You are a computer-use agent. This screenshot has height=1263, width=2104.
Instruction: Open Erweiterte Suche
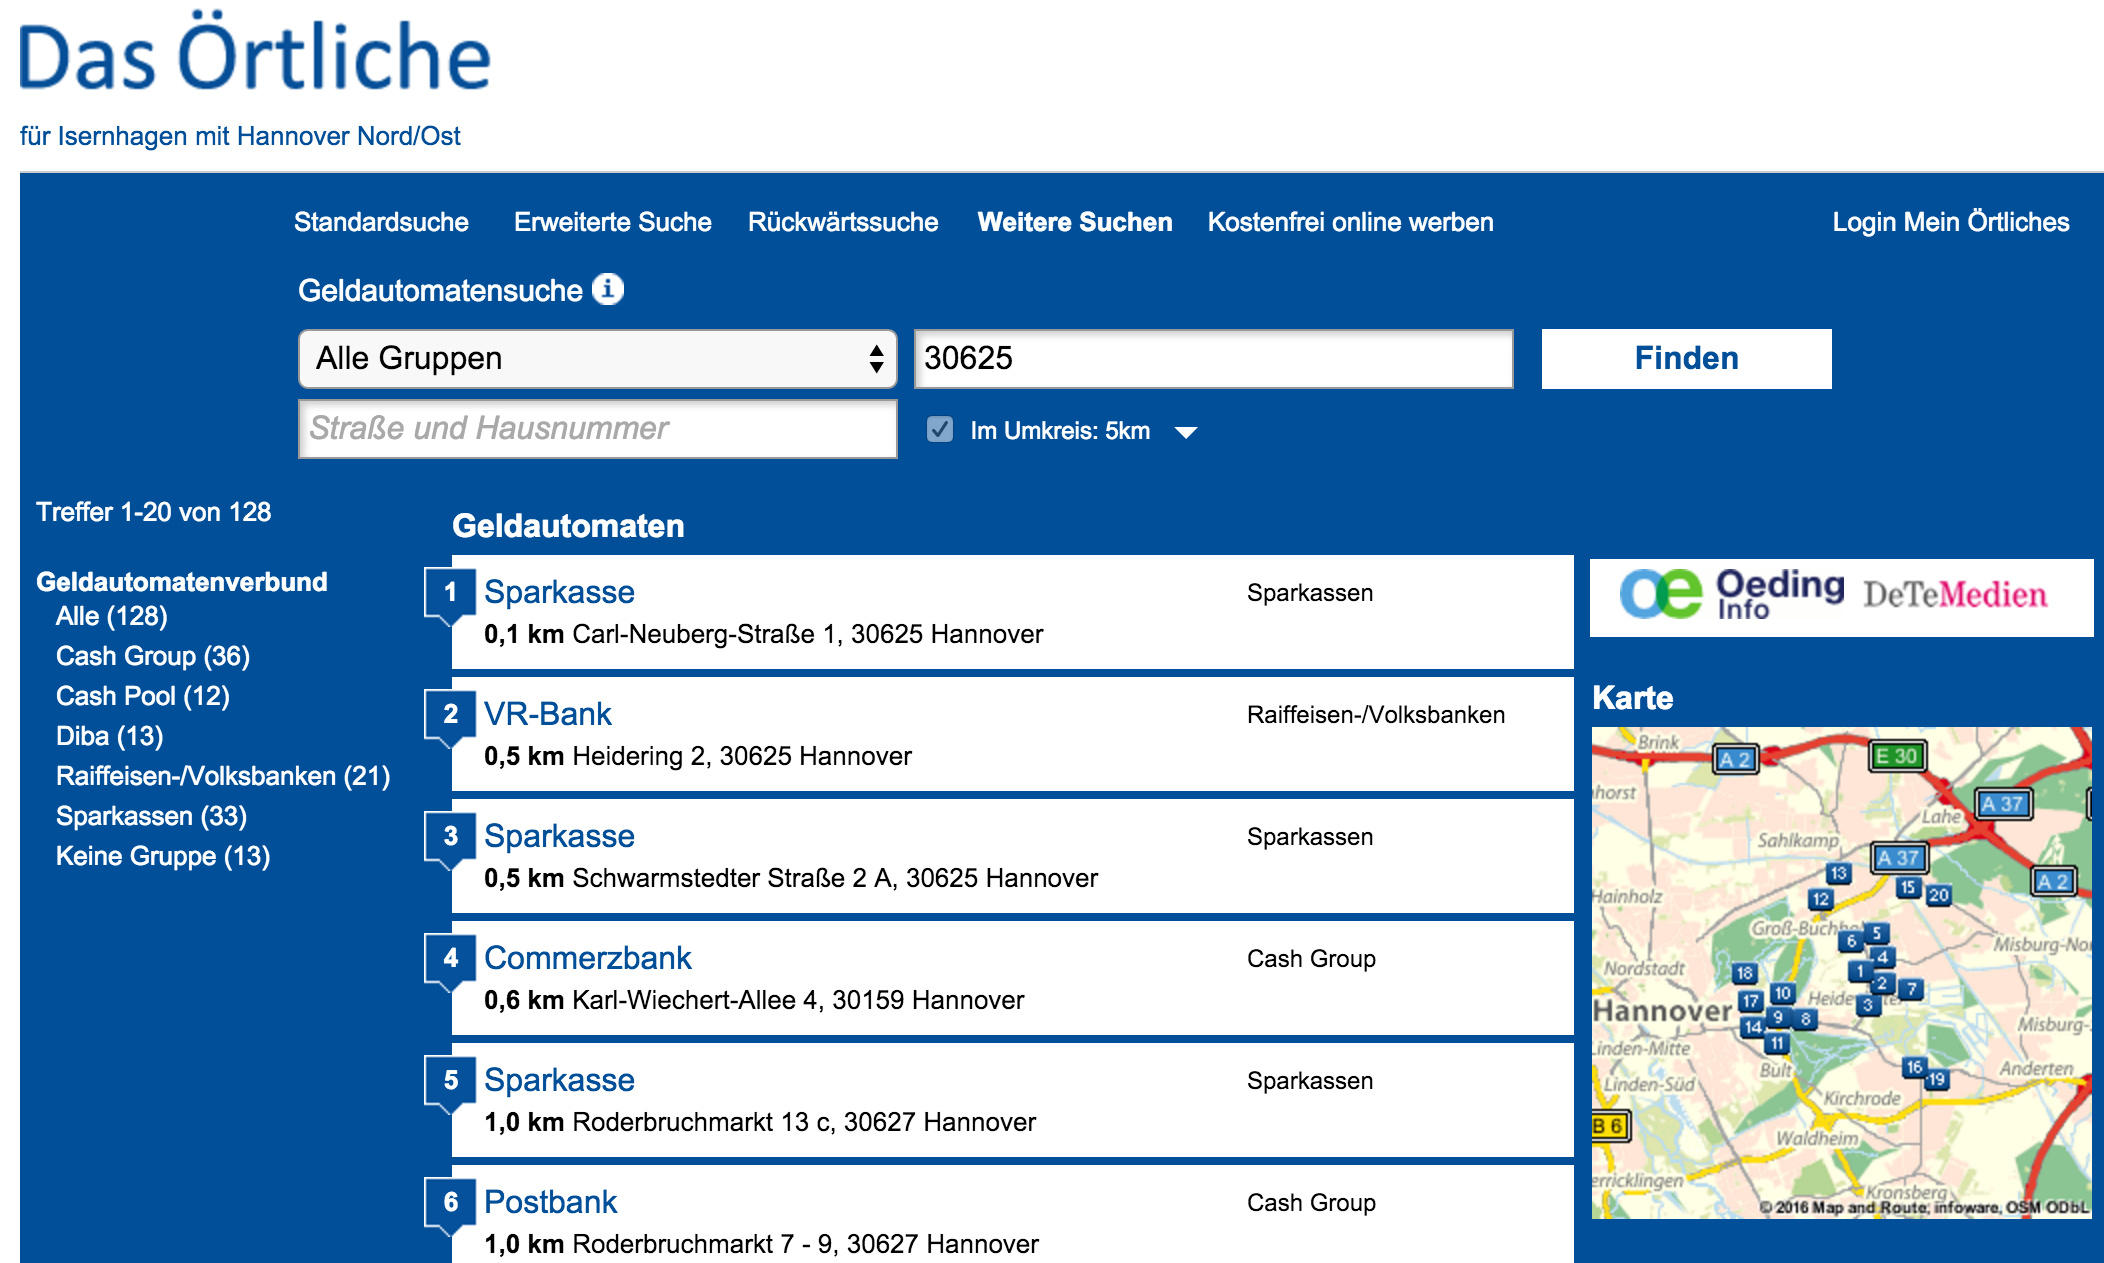coord(612,222)
